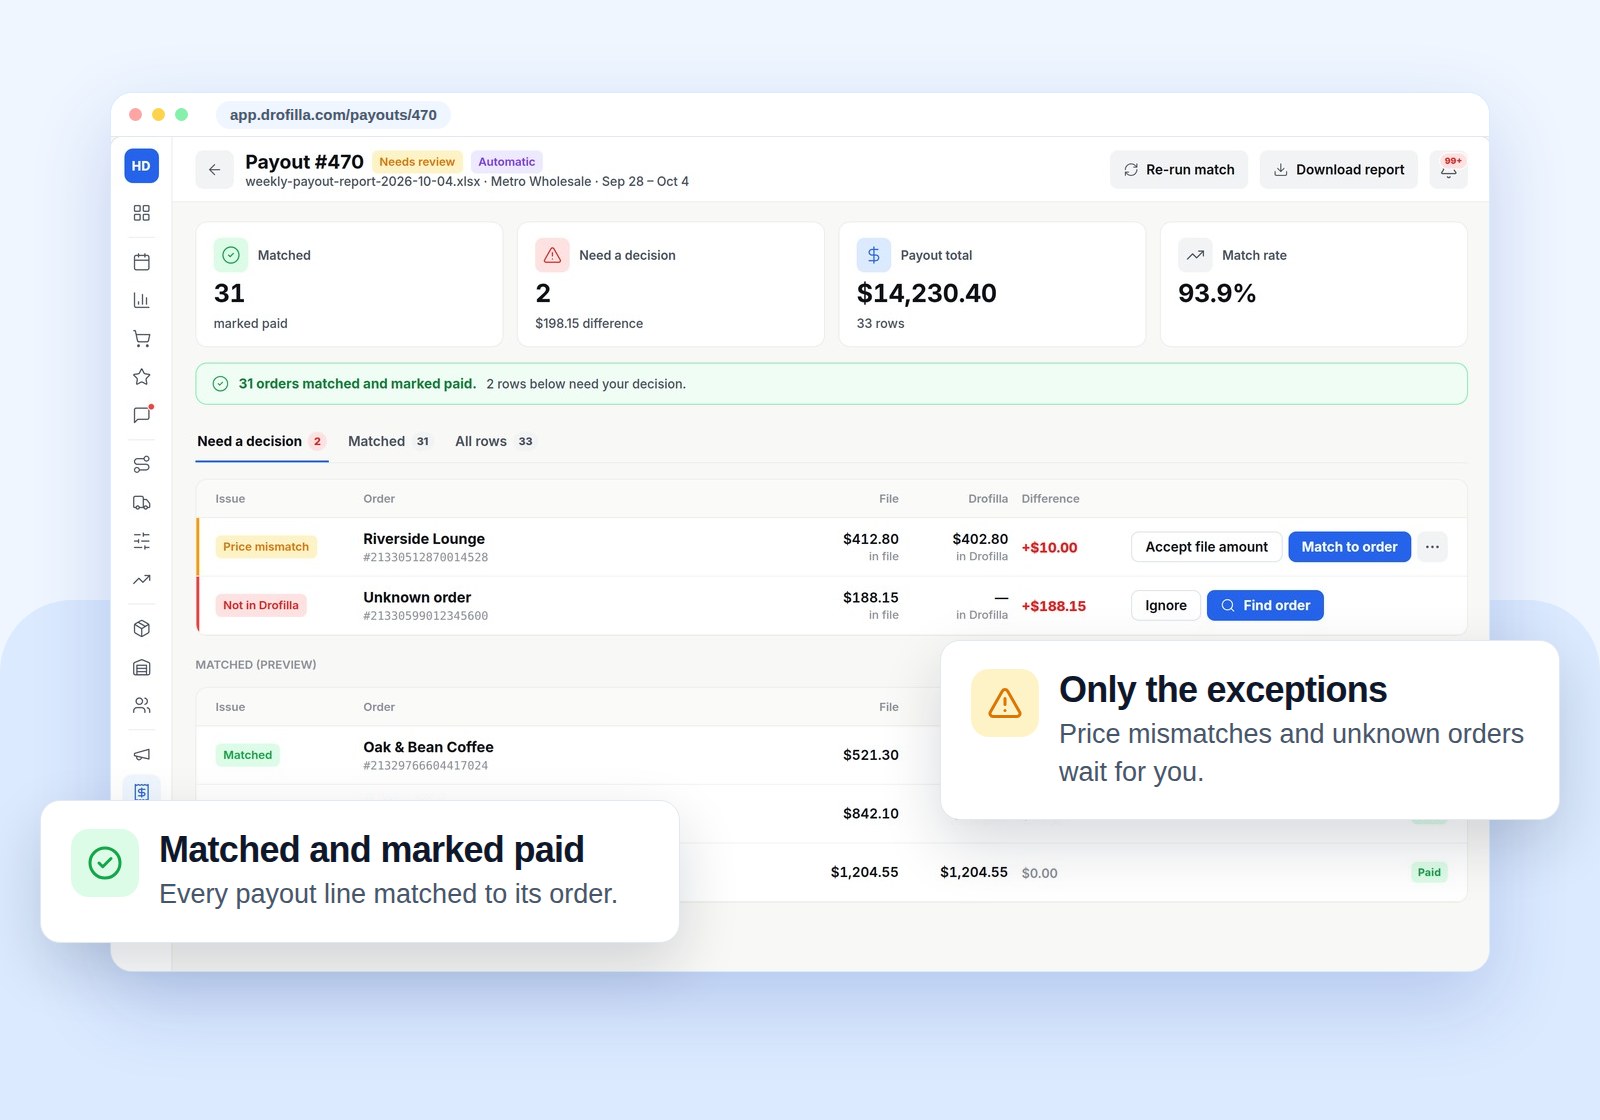This screenshot has width=1600, height=1120.
Task: Open the chat messages icon with red dot
Action: click(141, 415)
